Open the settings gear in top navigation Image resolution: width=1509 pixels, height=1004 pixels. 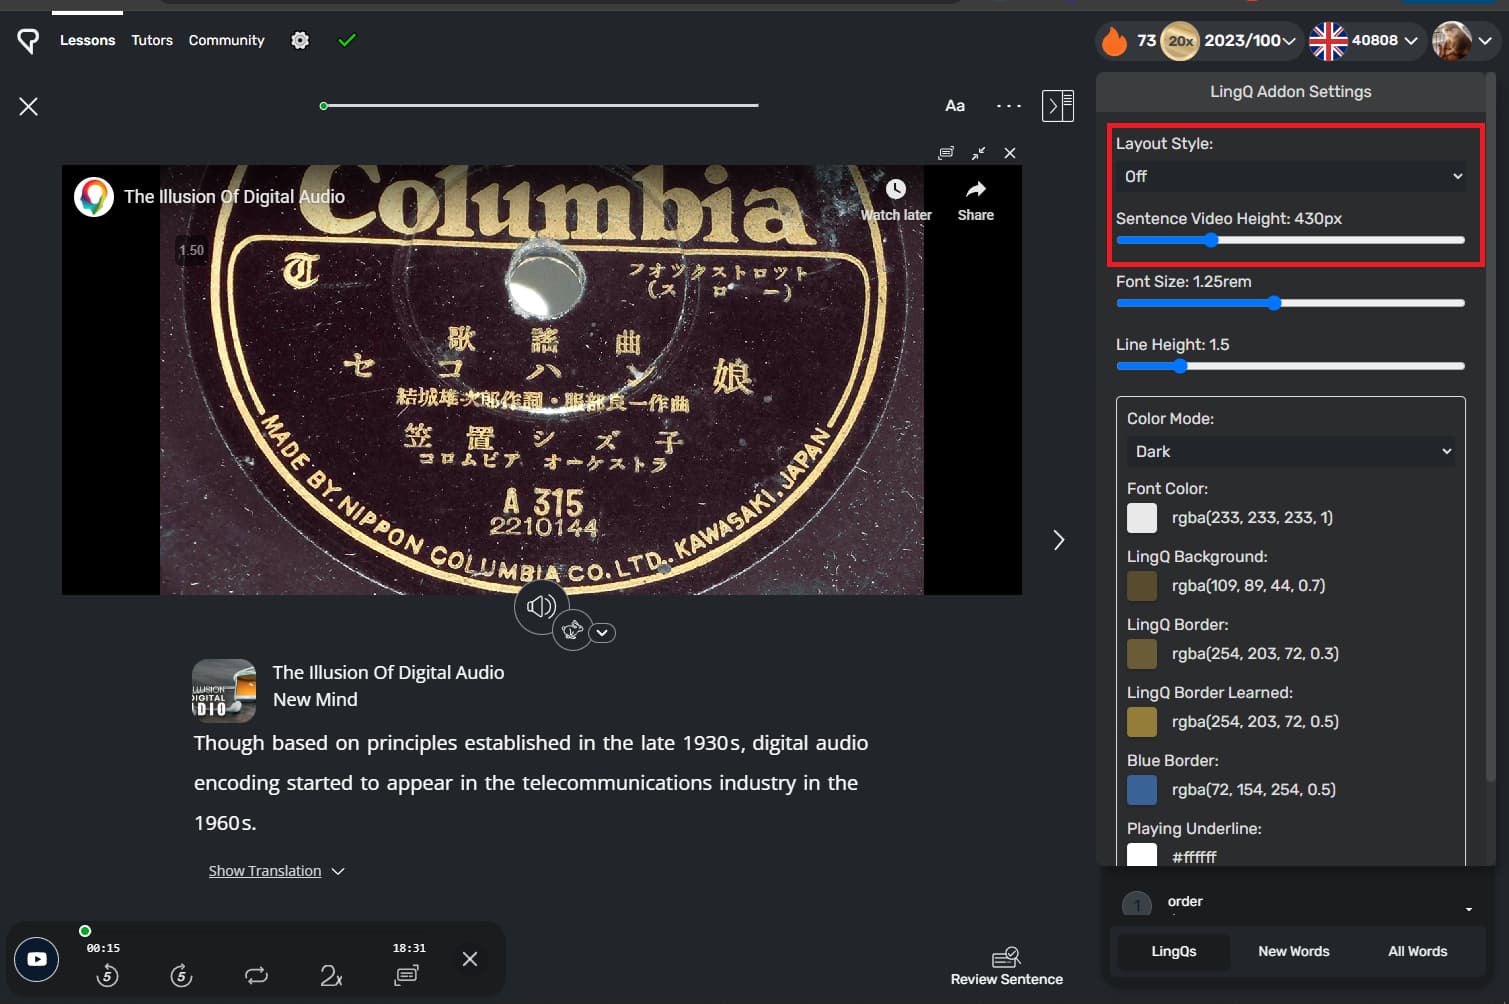point(300,40)
